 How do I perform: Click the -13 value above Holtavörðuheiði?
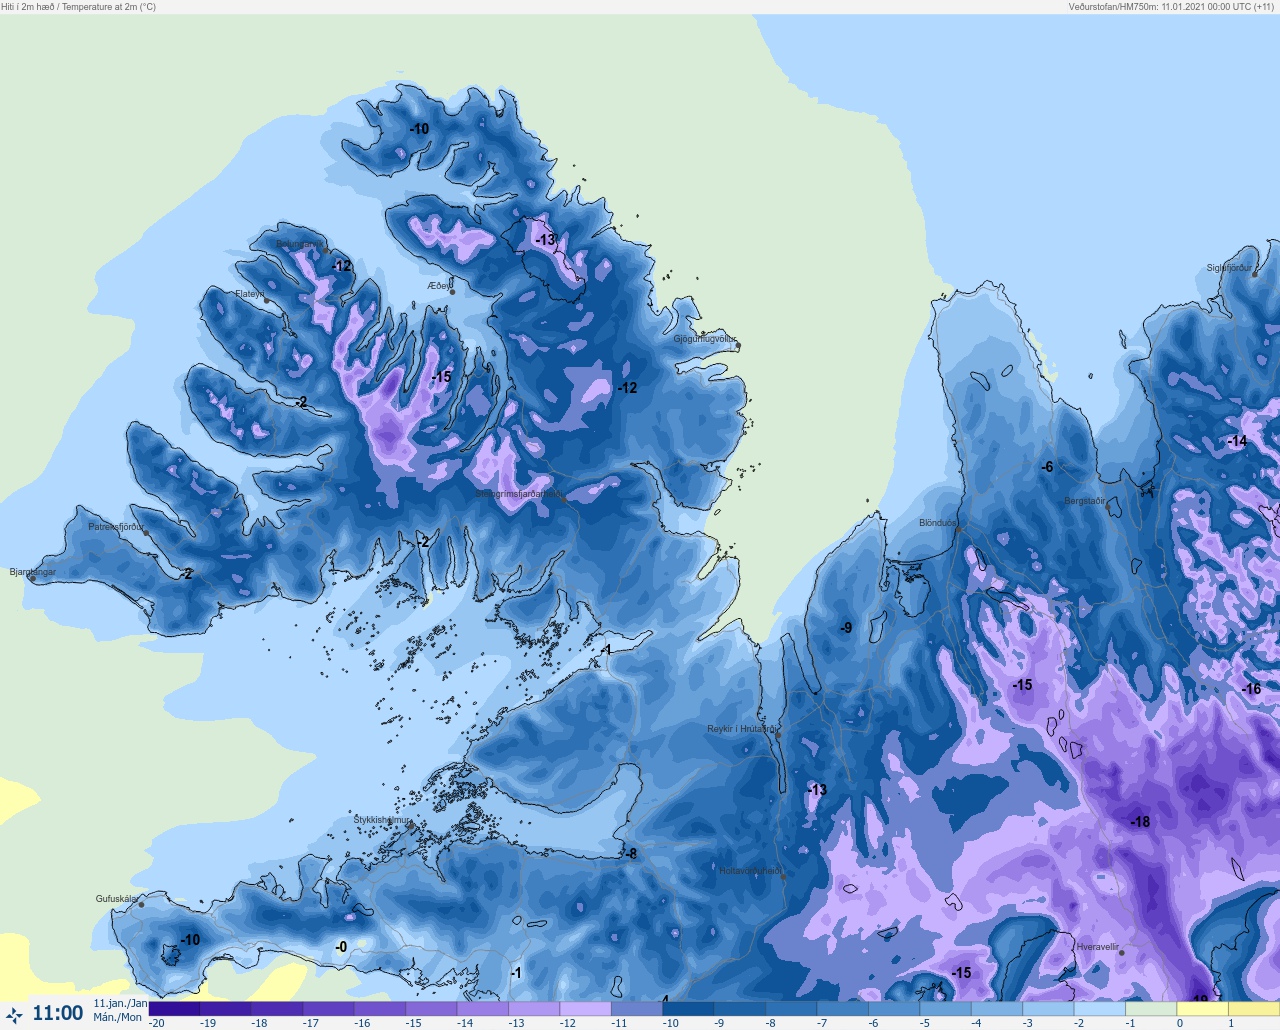tap(817, 790)
